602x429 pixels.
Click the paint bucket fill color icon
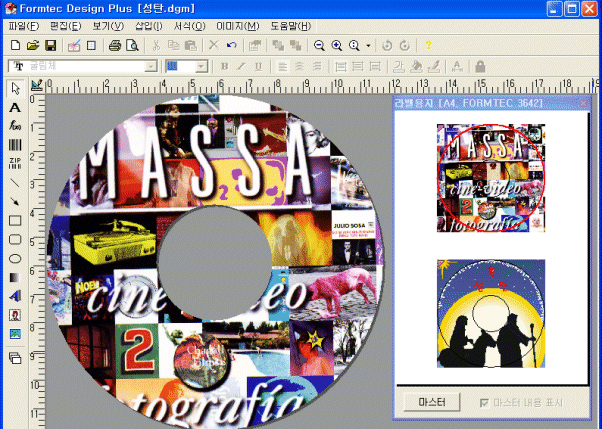point(416,66)
